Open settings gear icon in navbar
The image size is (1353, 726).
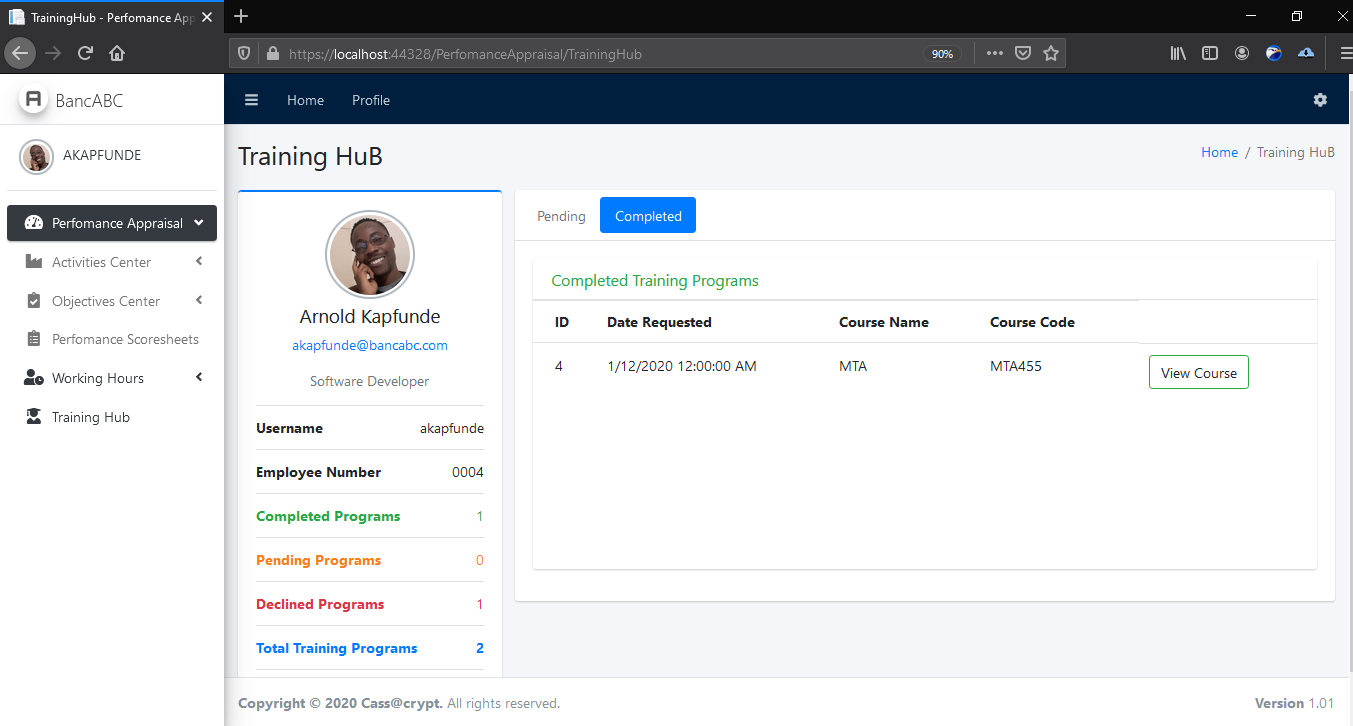(x=1320, y=100)
